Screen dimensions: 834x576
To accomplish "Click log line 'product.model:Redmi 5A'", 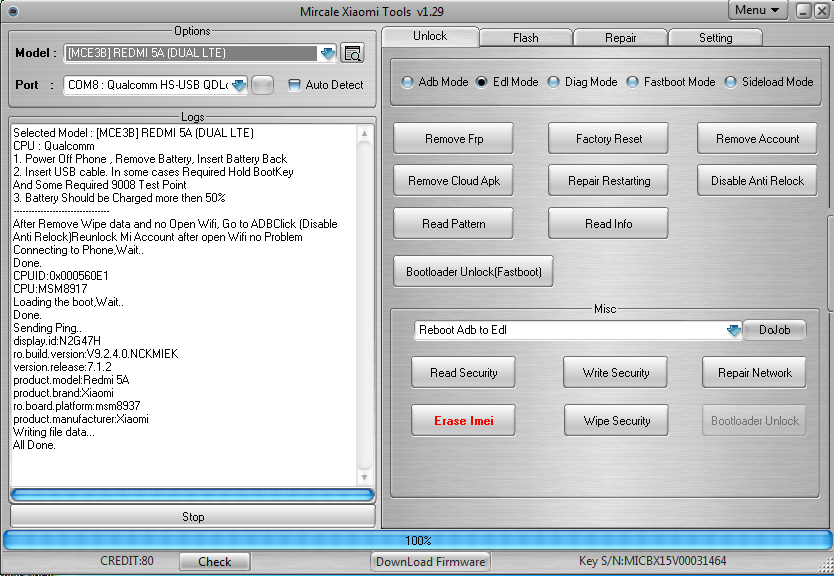I will click(x=71, y=380).
